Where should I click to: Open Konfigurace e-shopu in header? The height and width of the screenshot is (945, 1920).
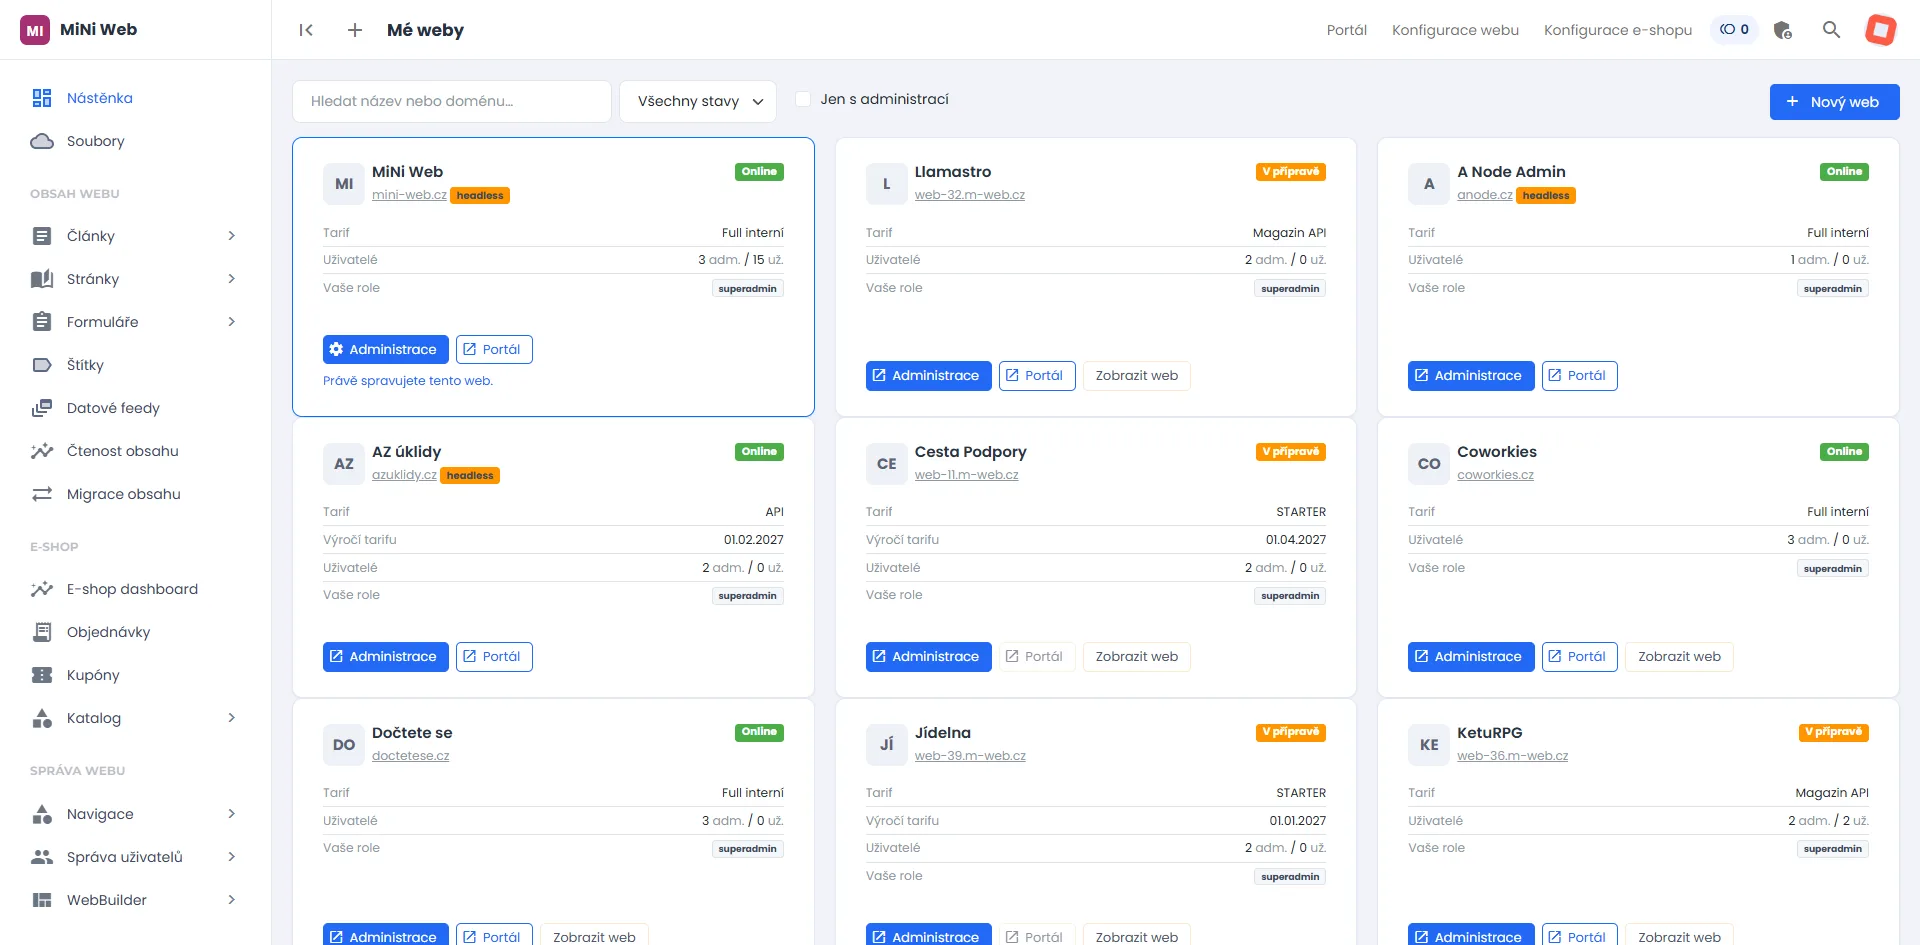point(1618,30)
